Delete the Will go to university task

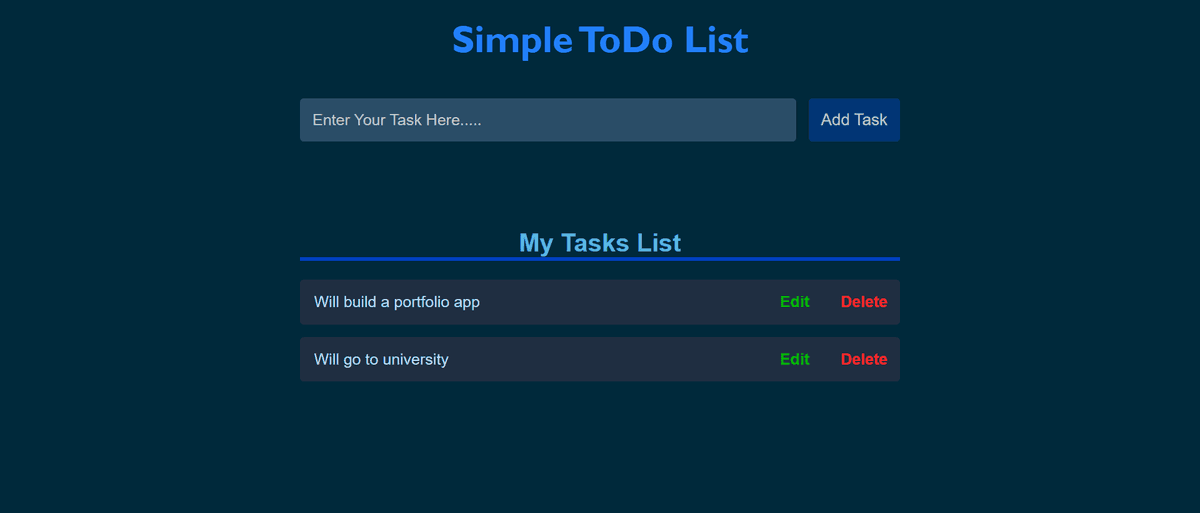[864, 359]
